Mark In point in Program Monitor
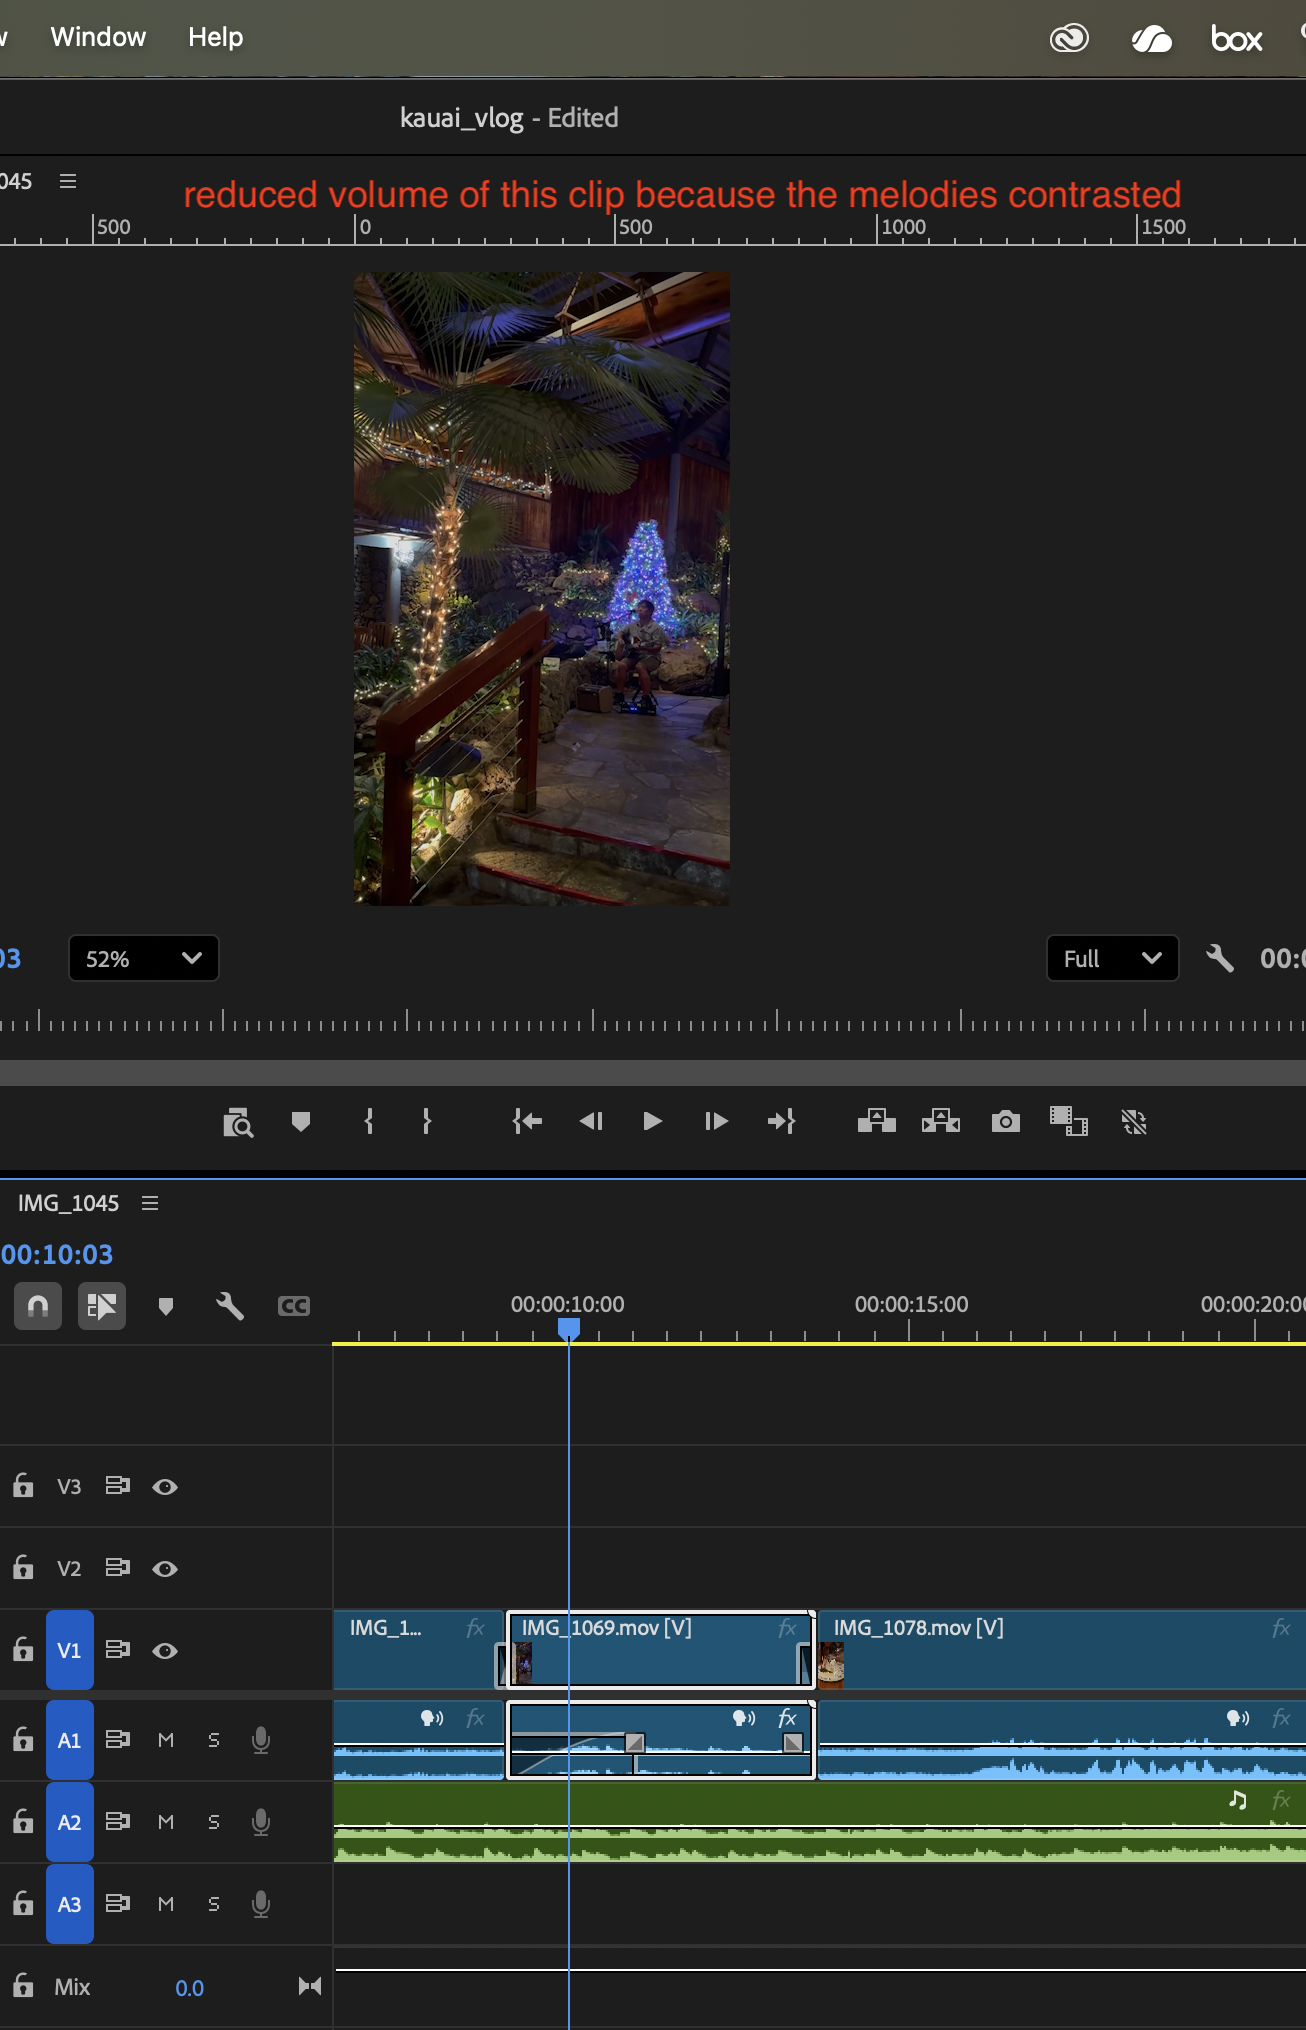1306x2030 pixels. [369, 1122]
